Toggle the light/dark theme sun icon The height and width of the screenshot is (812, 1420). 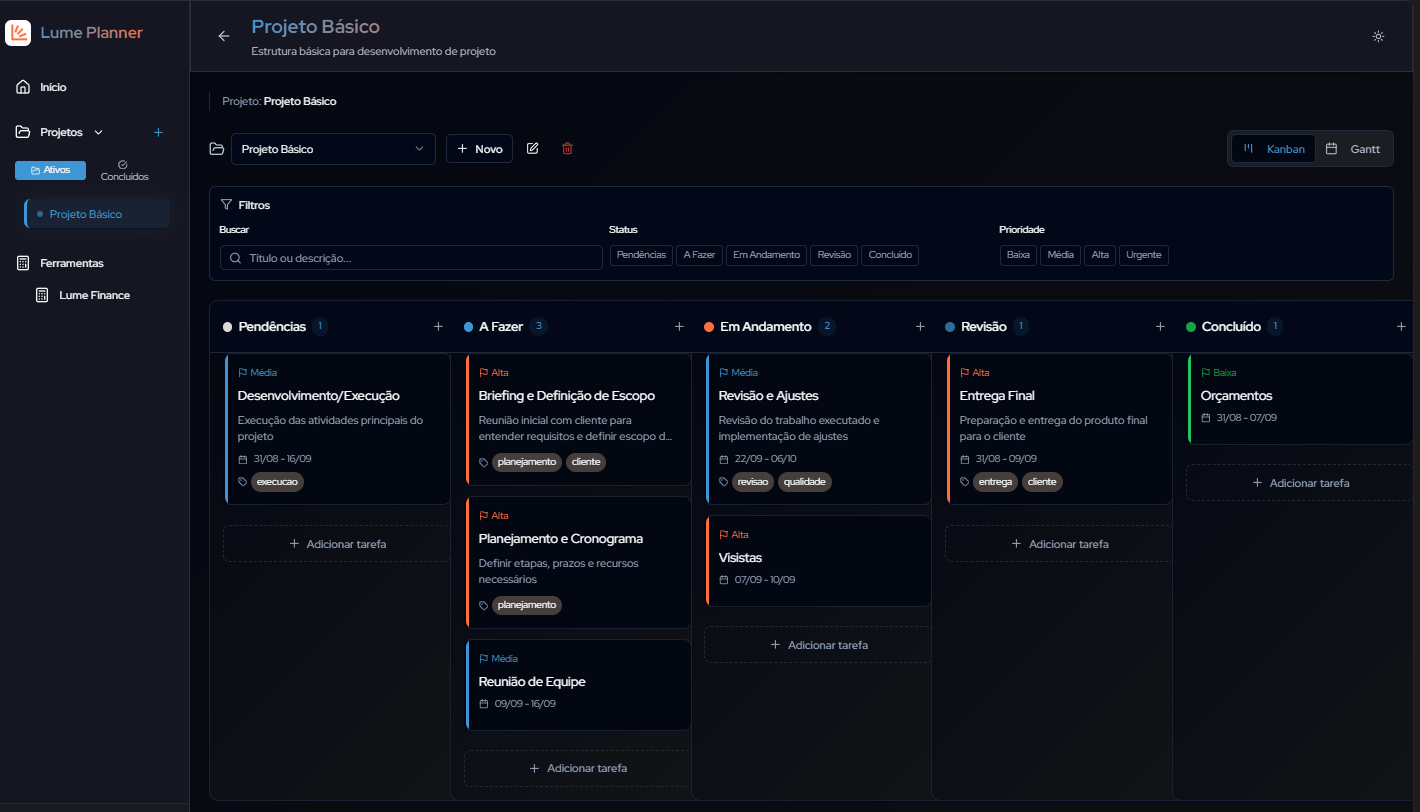(1378, 36)
